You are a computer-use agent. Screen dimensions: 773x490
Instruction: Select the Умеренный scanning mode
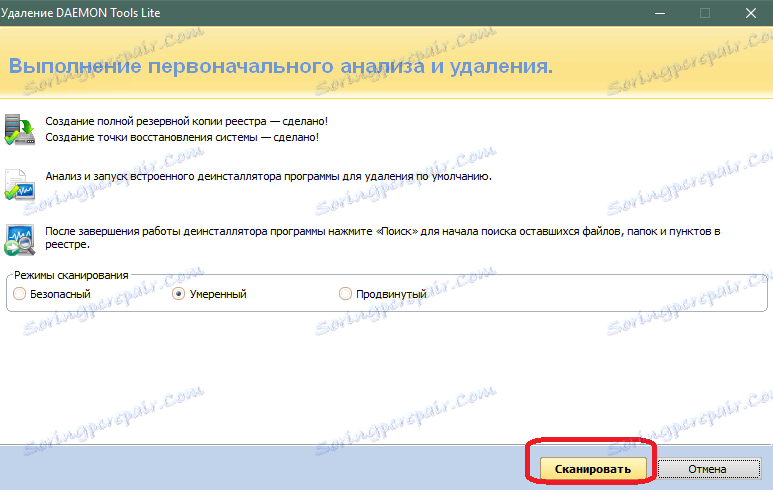[209, 294]
